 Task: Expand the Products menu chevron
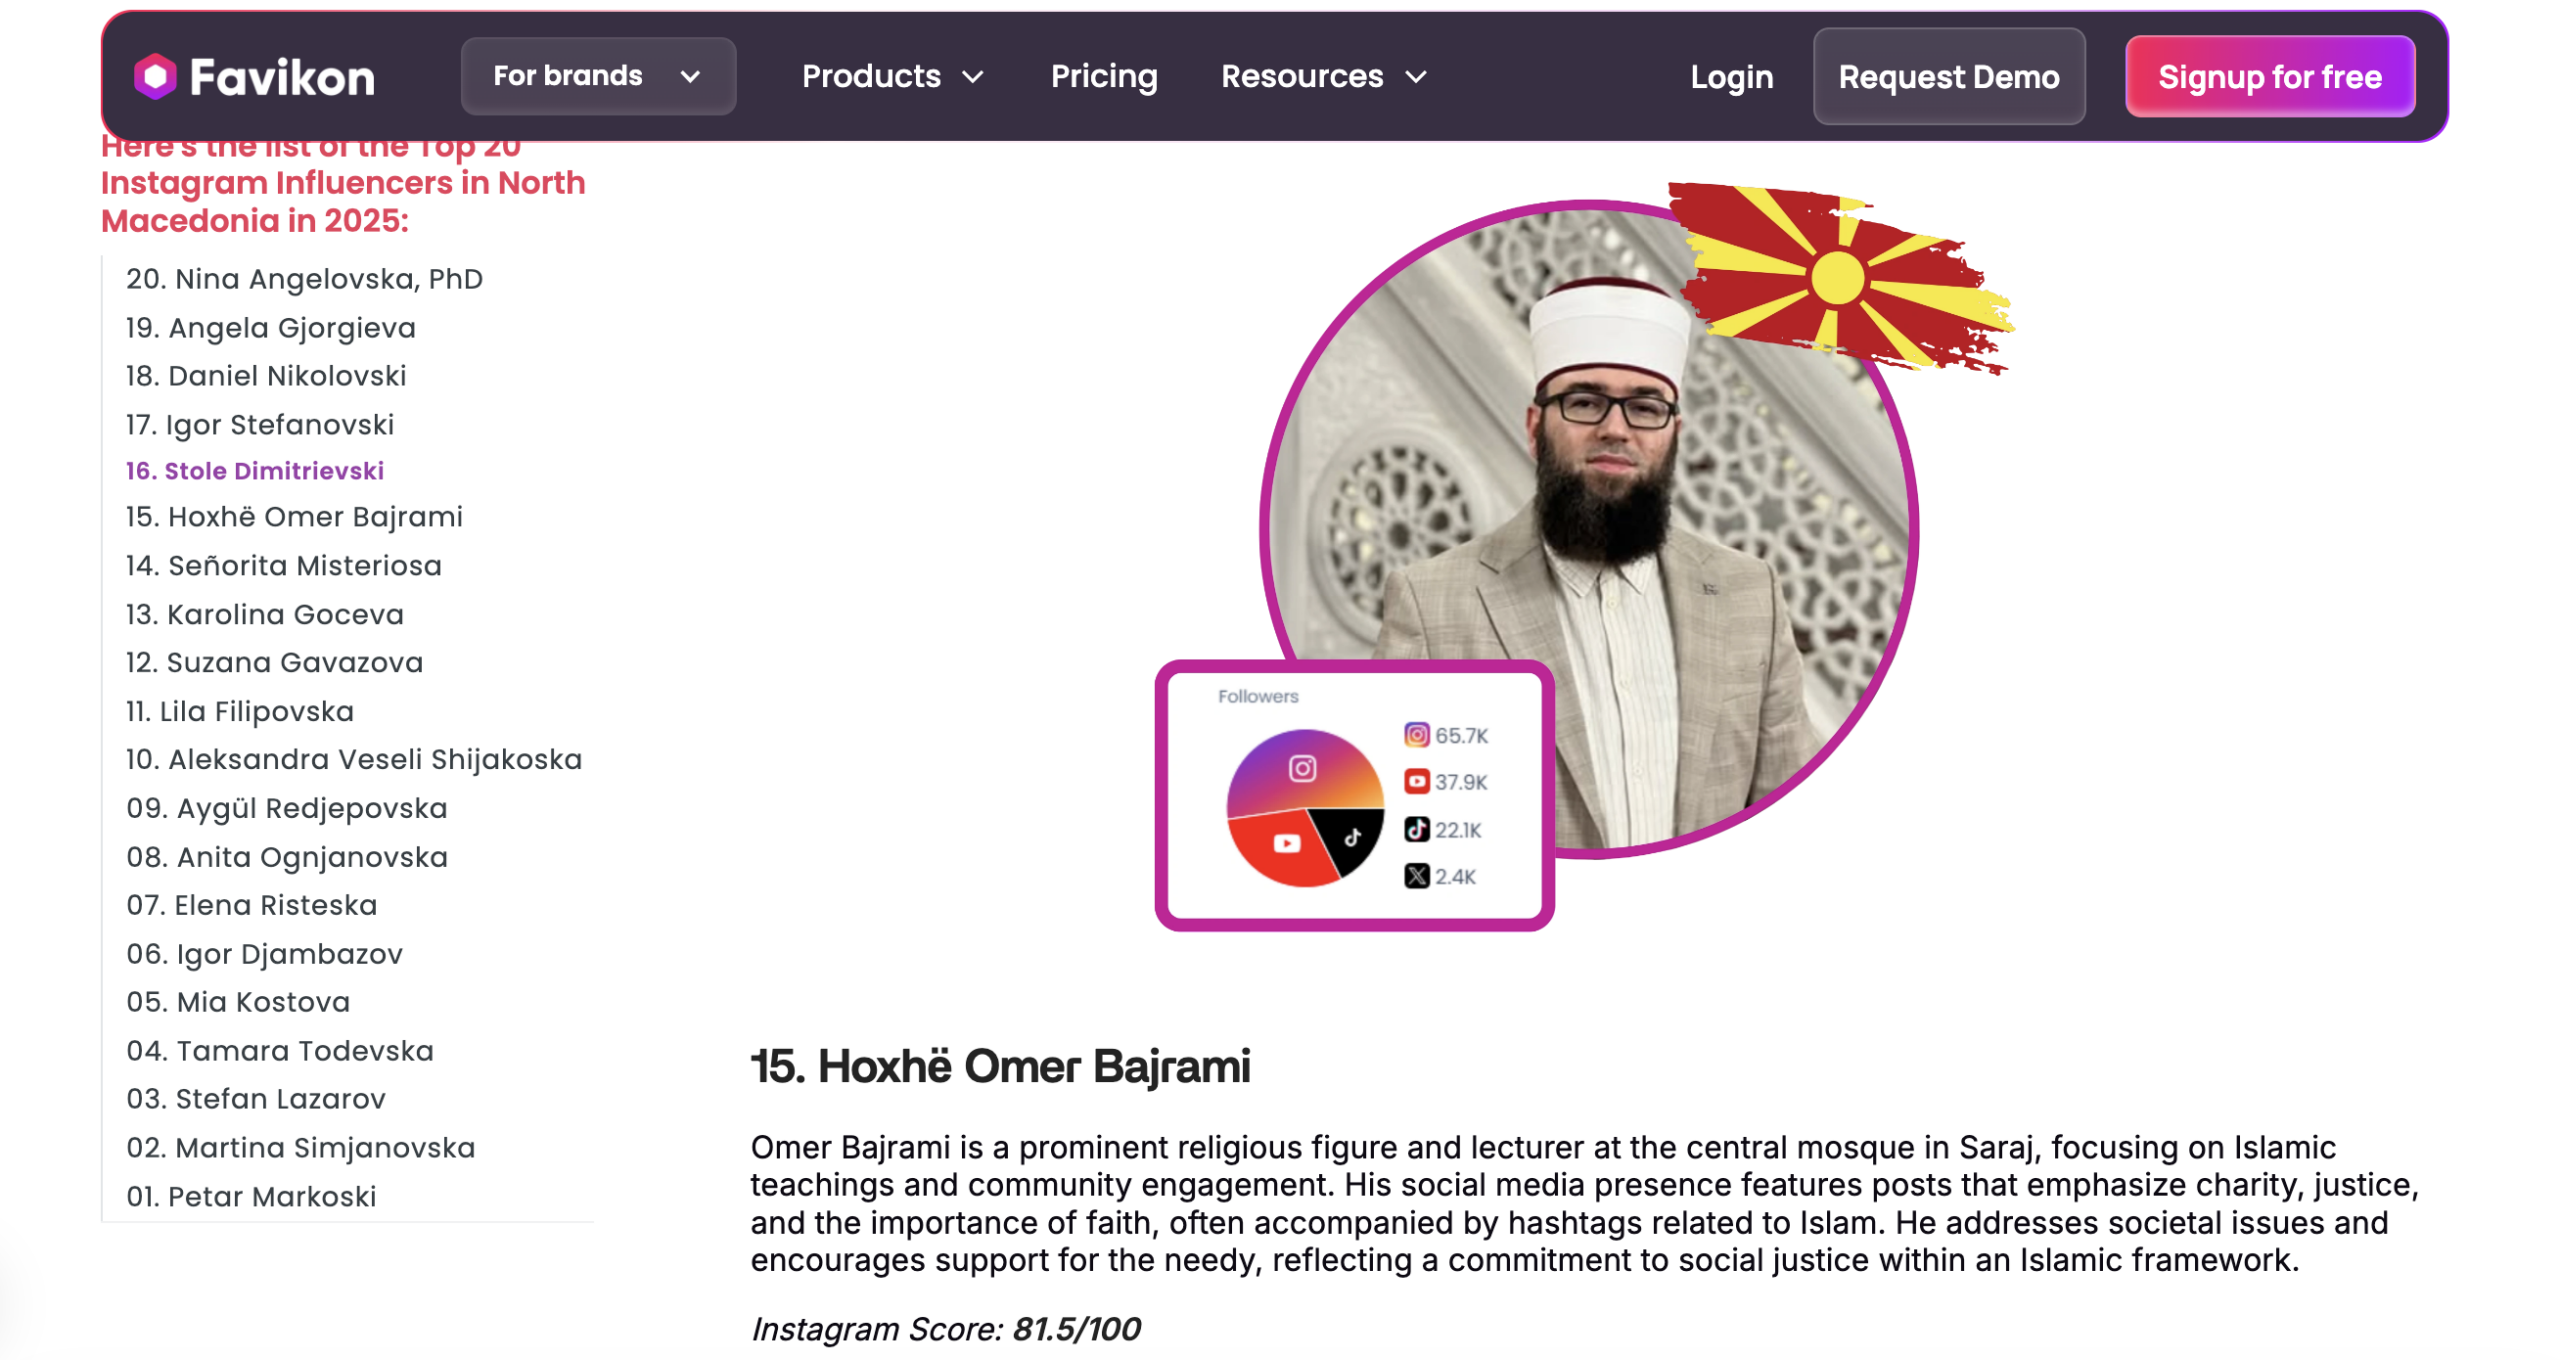[x=971, y=77]
